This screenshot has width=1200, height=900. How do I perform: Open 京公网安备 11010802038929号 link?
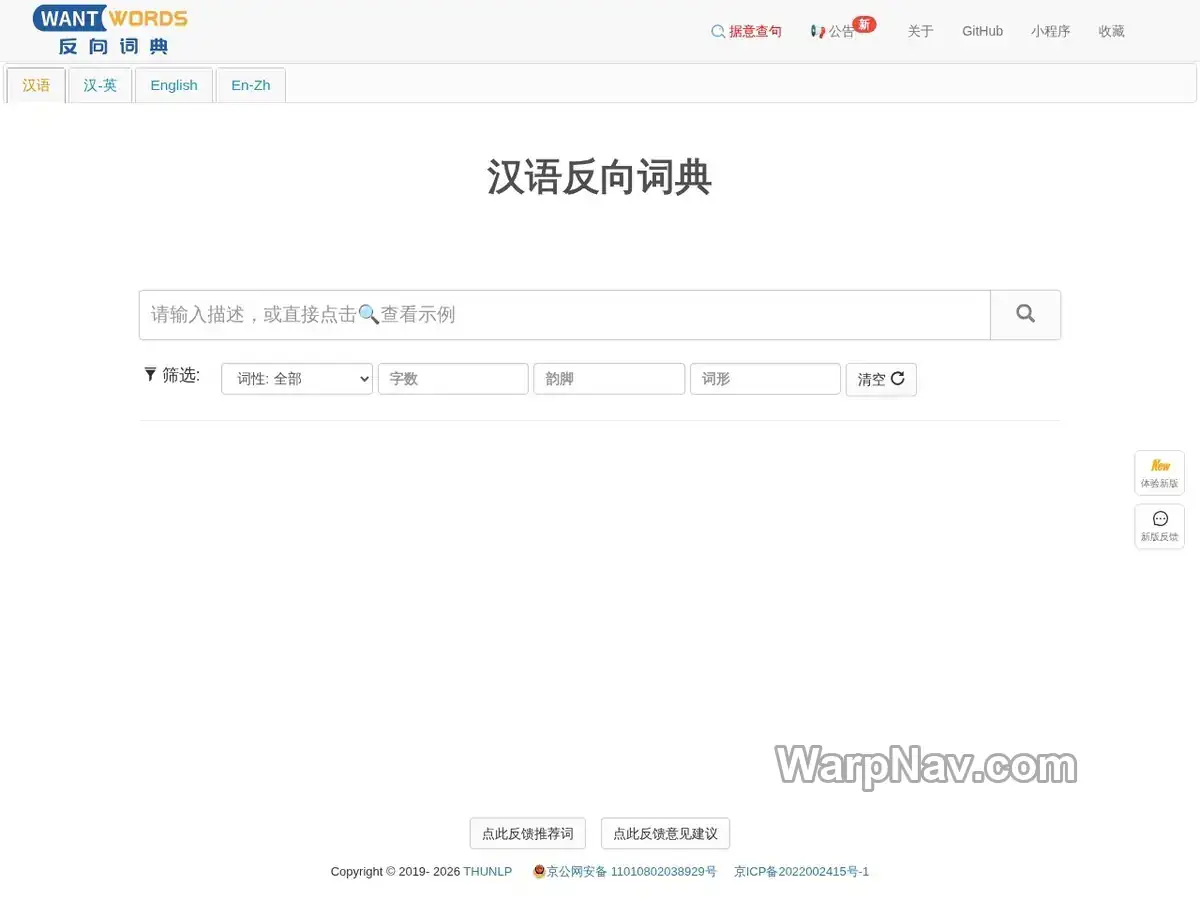coord(631,872)
